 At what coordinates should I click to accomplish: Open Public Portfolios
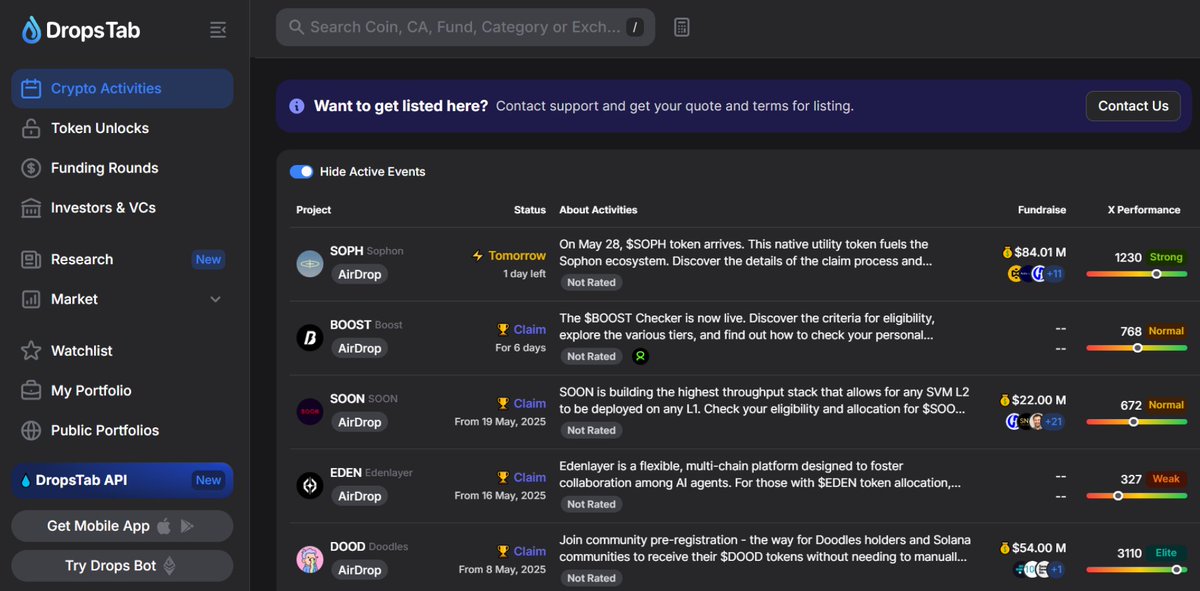pyautogui.click(x=105, y=430)
